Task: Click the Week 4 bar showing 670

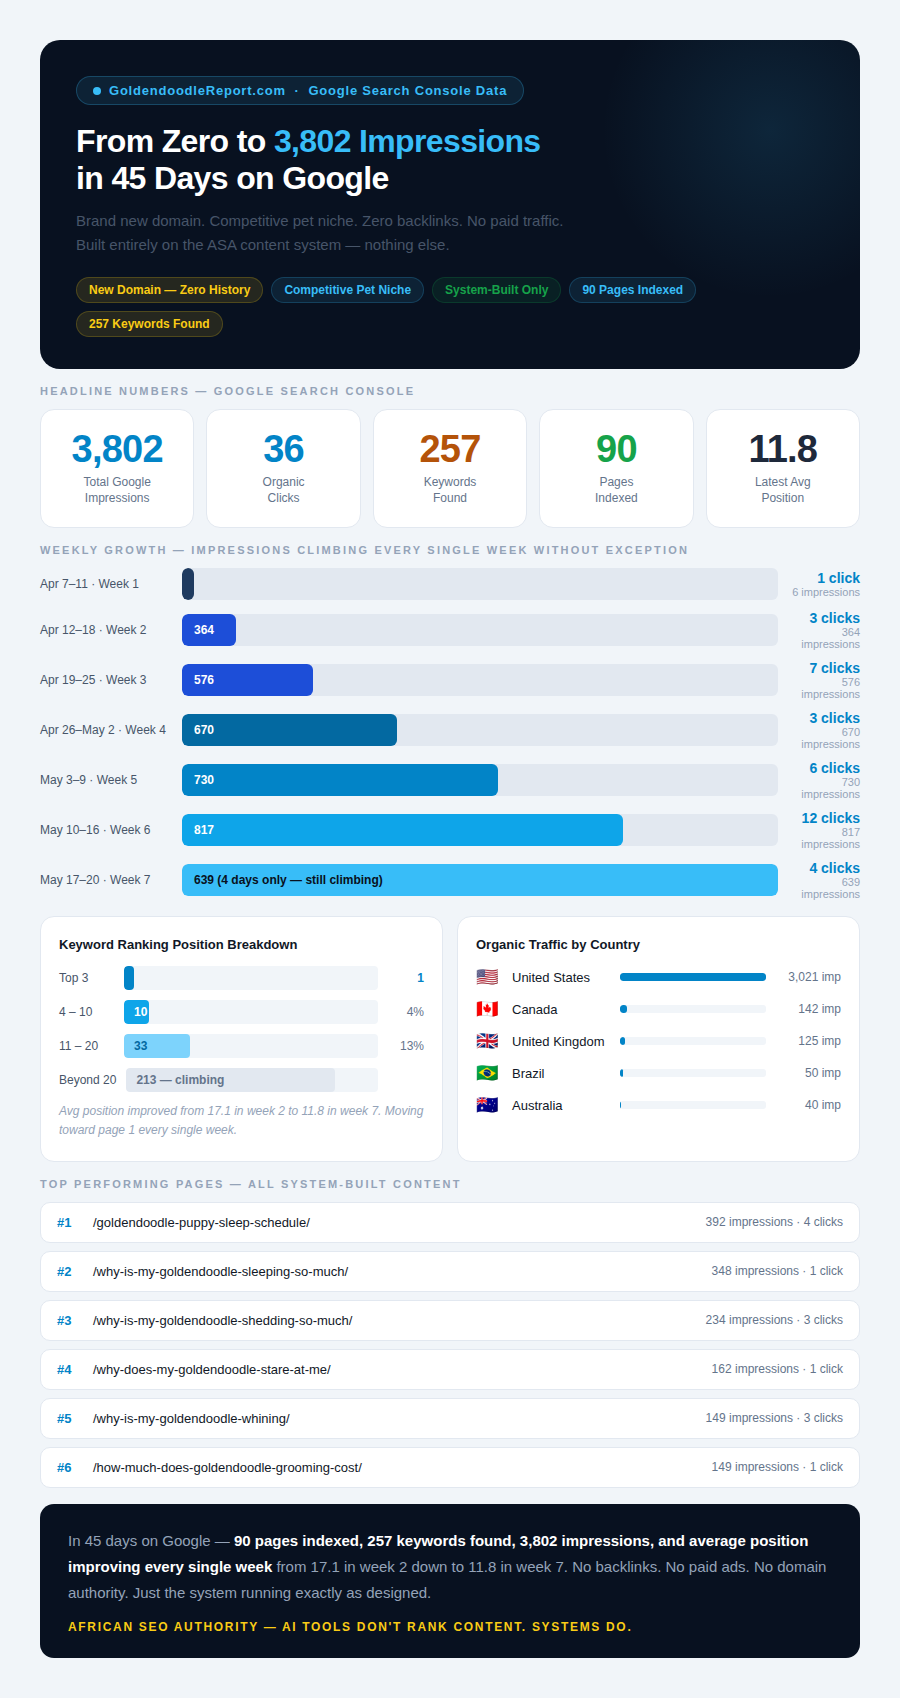Action: tap(289, 730)
